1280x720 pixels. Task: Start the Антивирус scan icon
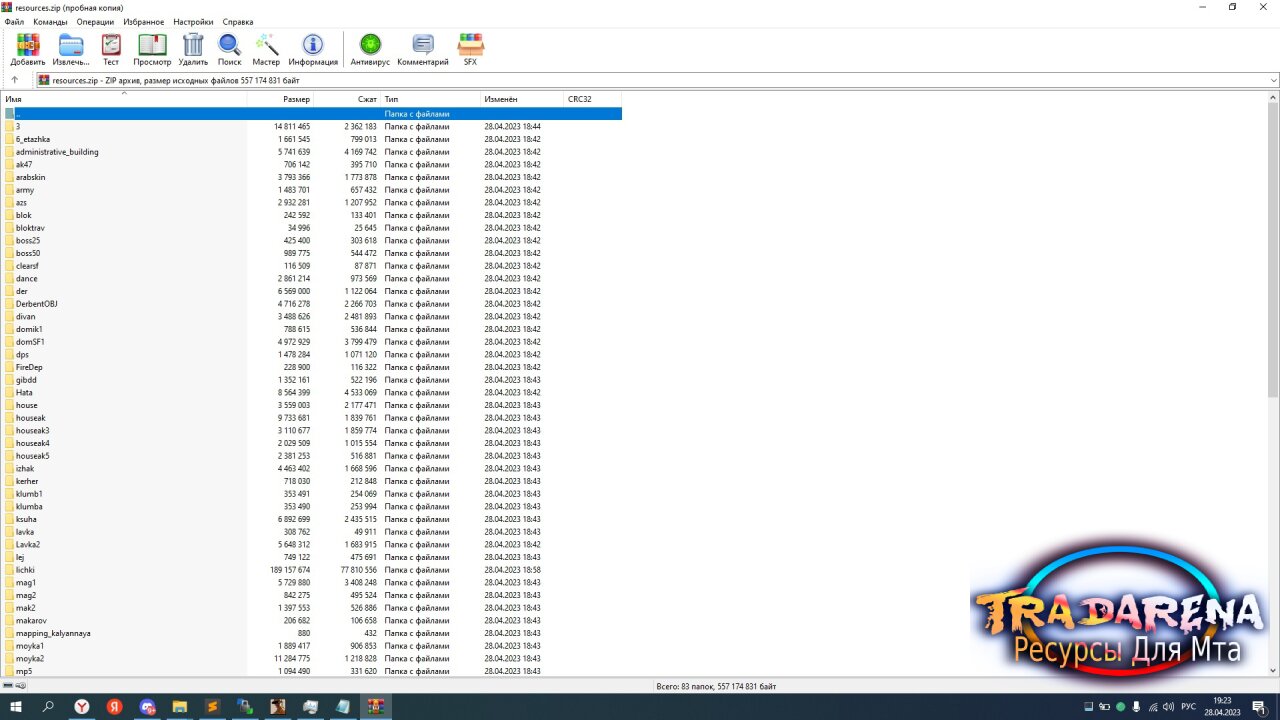click(x=370, y=49)
